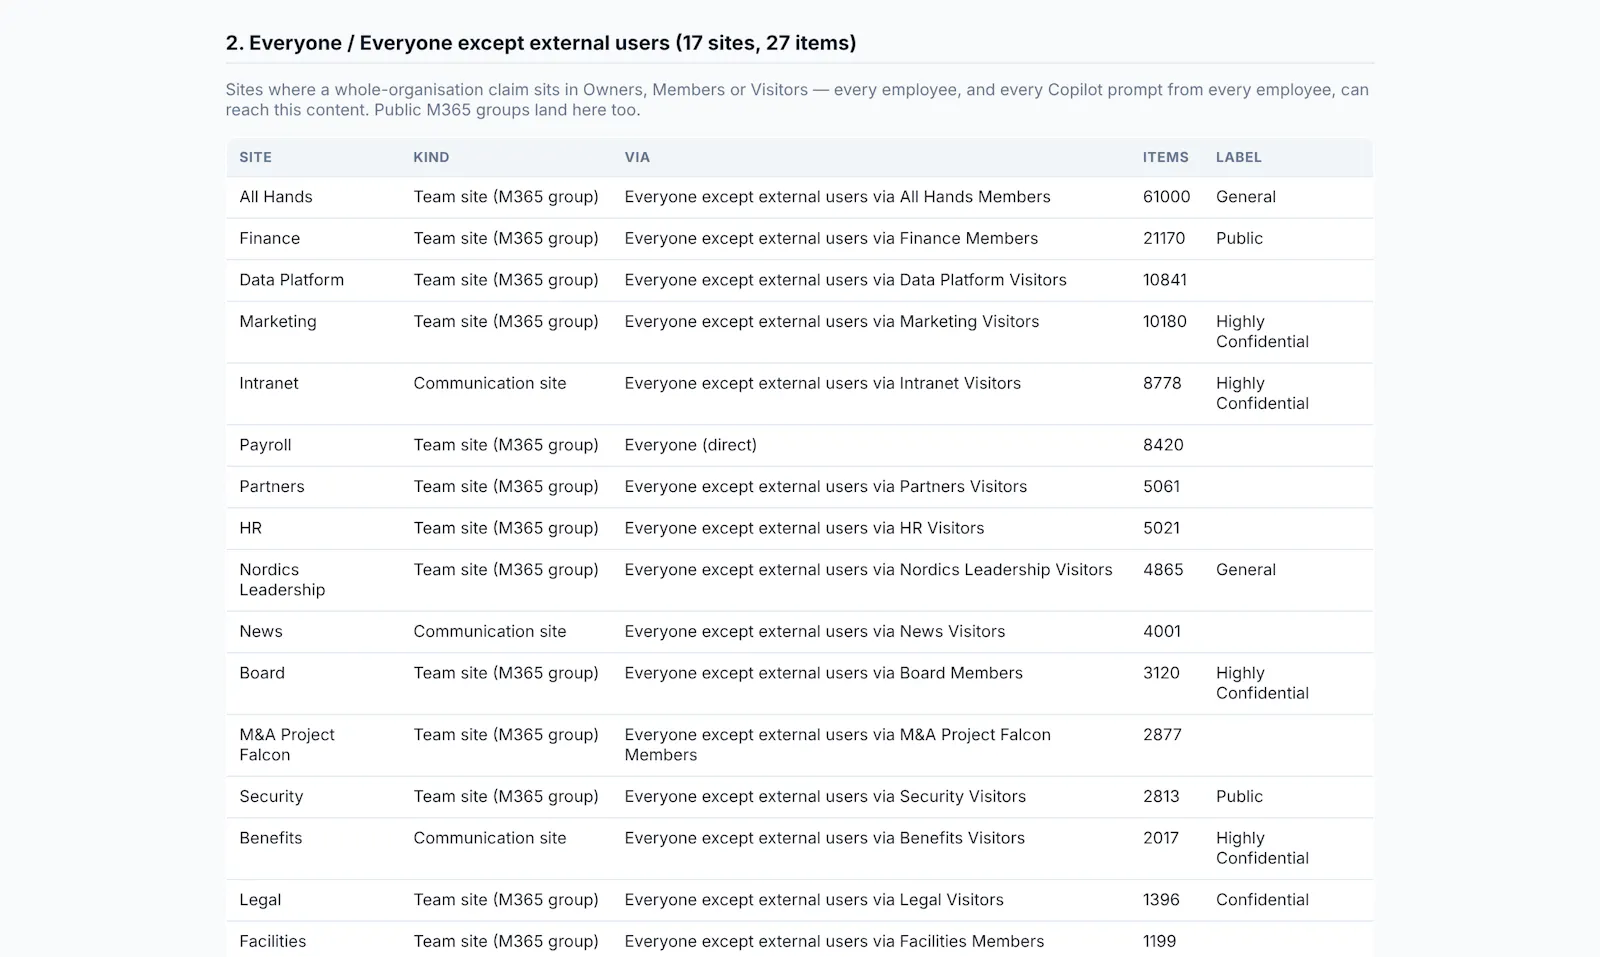The image size is (1600, 957).
Task: Select the KIND column header
Action: click(431, 157)
